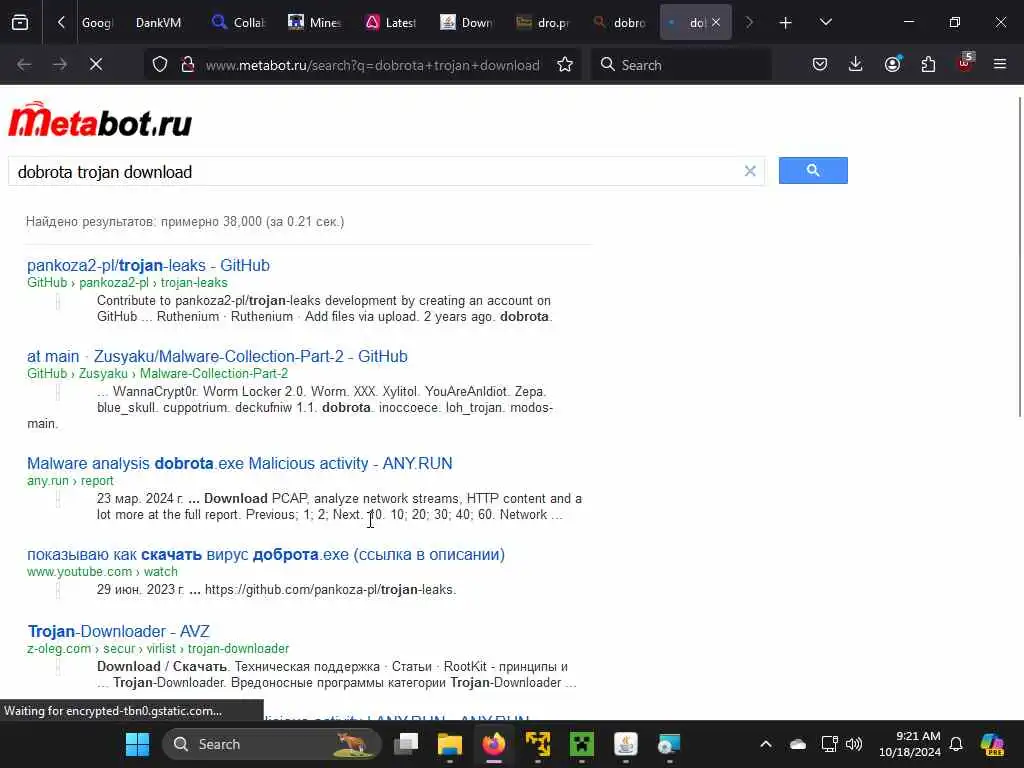Switch to the dro.pr tab
Screen dimensions: 1024x768
click(543, 23)
